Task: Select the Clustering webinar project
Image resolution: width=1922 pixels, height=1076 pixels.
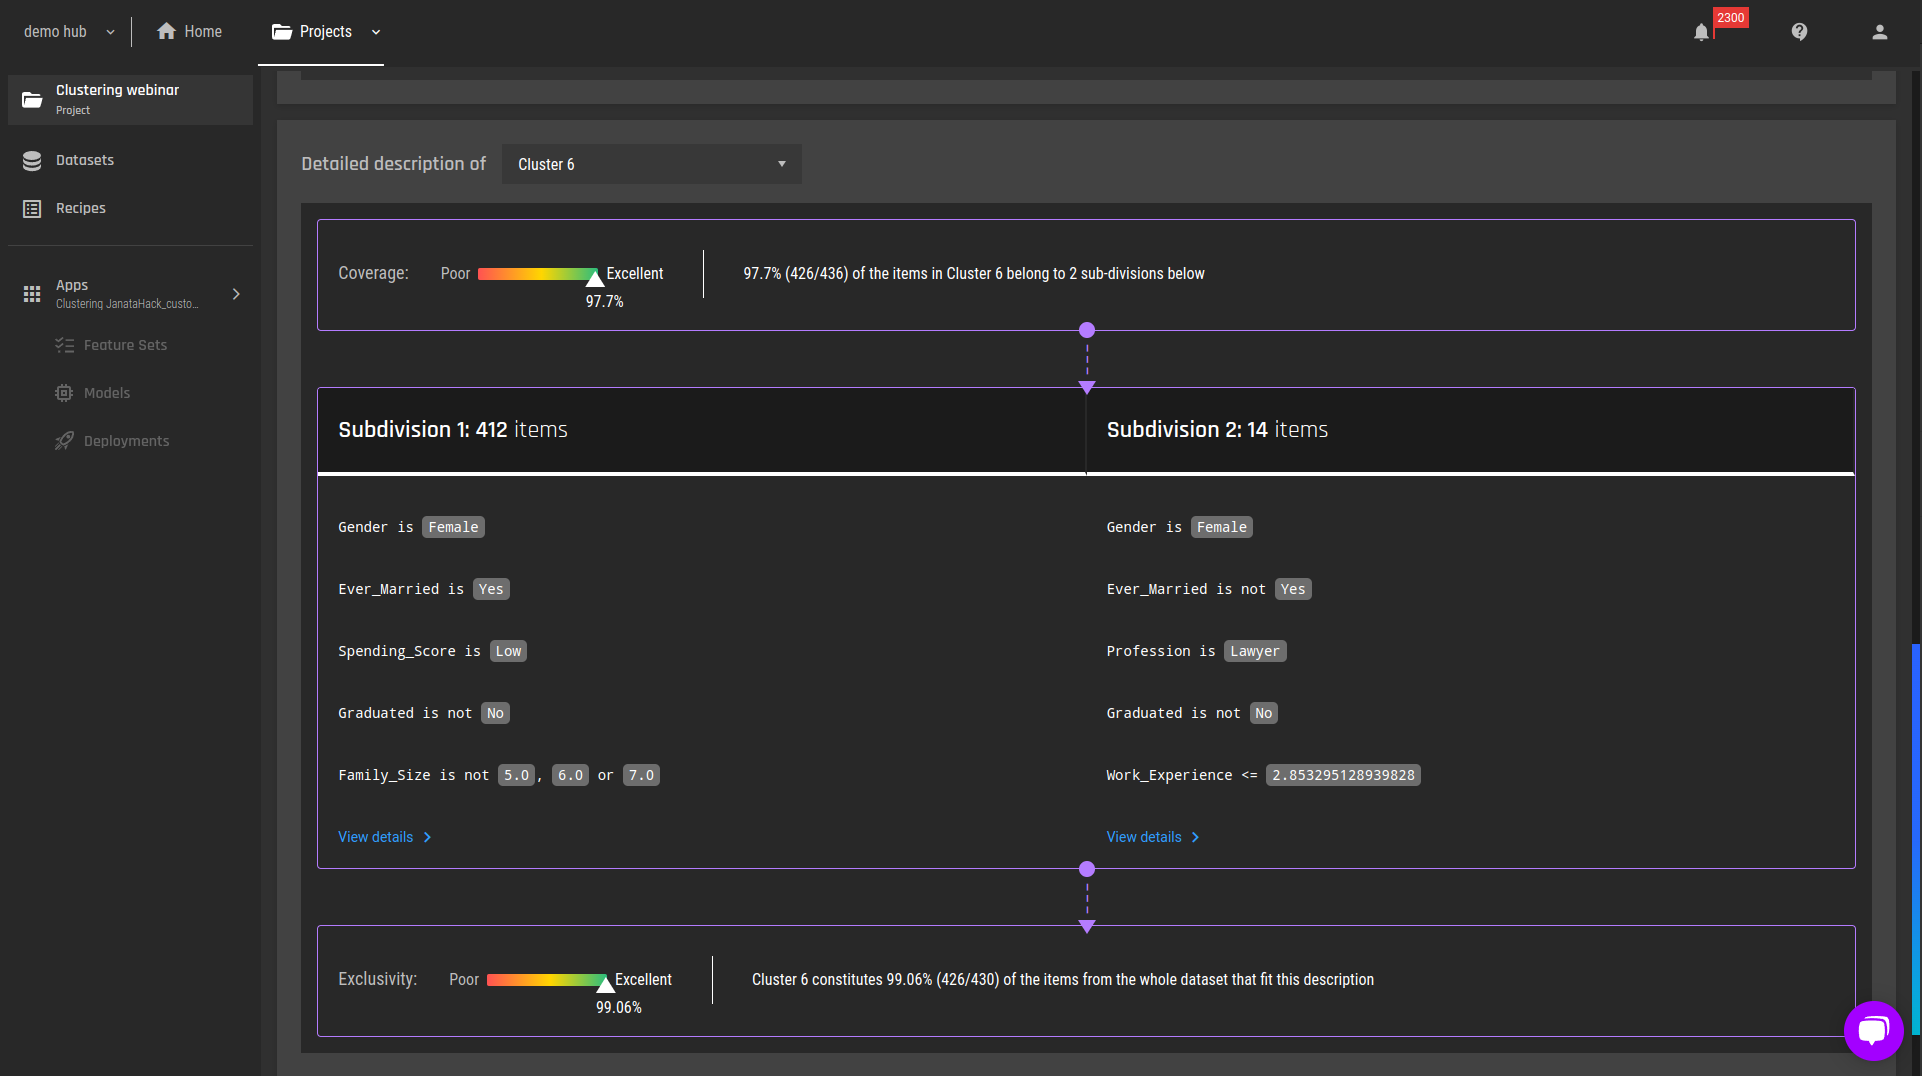Action: click(130, 99)
